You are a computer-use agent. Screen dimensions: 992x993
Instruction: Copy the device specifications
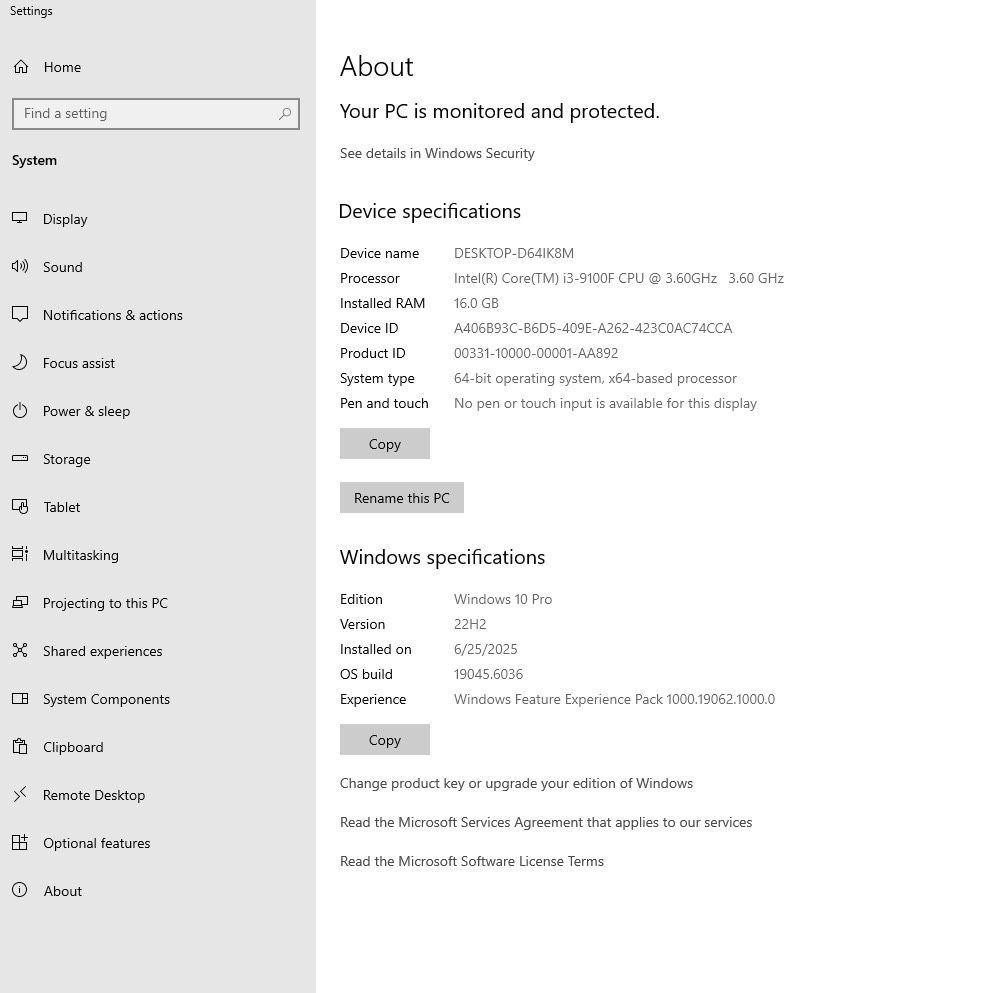tap(385, 443)
